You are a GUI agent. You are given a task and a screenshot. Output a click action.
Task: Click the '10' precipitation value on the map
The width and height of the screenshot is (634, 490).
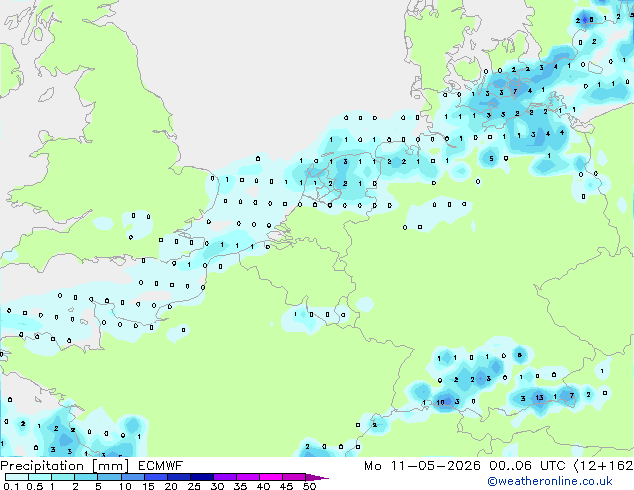tap(440, 402)
